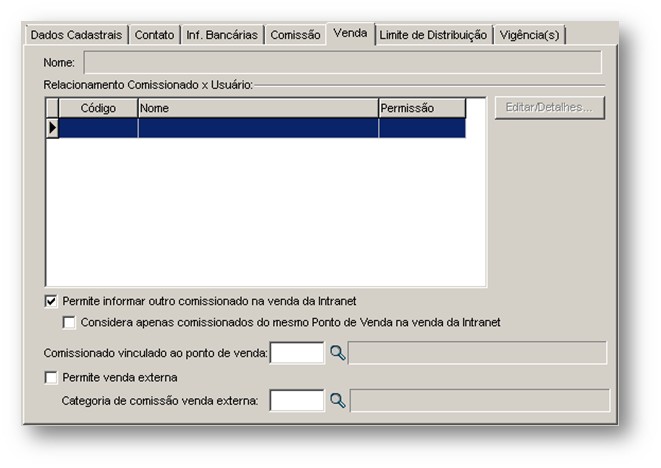This screenshot has height=468, width=661.
Task: Click the Comissionado vinculado code input field
Action: (x=297, y=353)
